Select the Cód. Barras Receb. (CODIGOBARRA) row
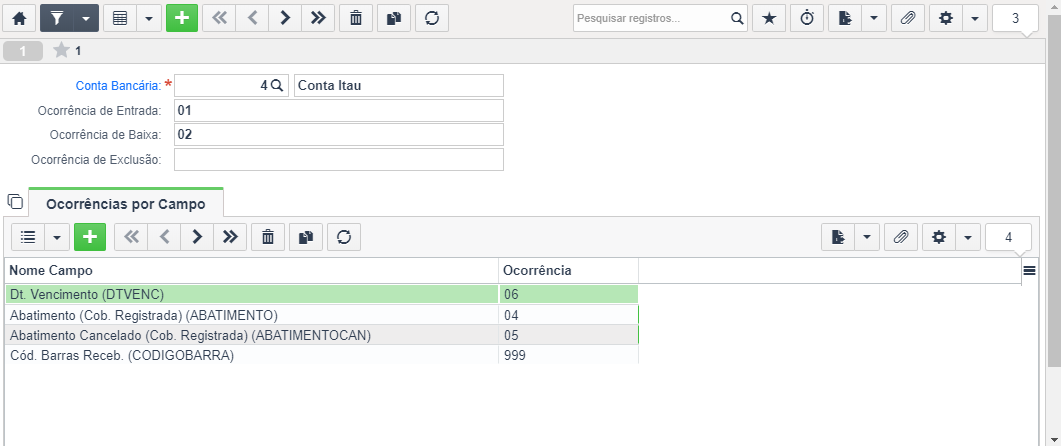Screen dimensions: 1061x446 tap(321, 355)
